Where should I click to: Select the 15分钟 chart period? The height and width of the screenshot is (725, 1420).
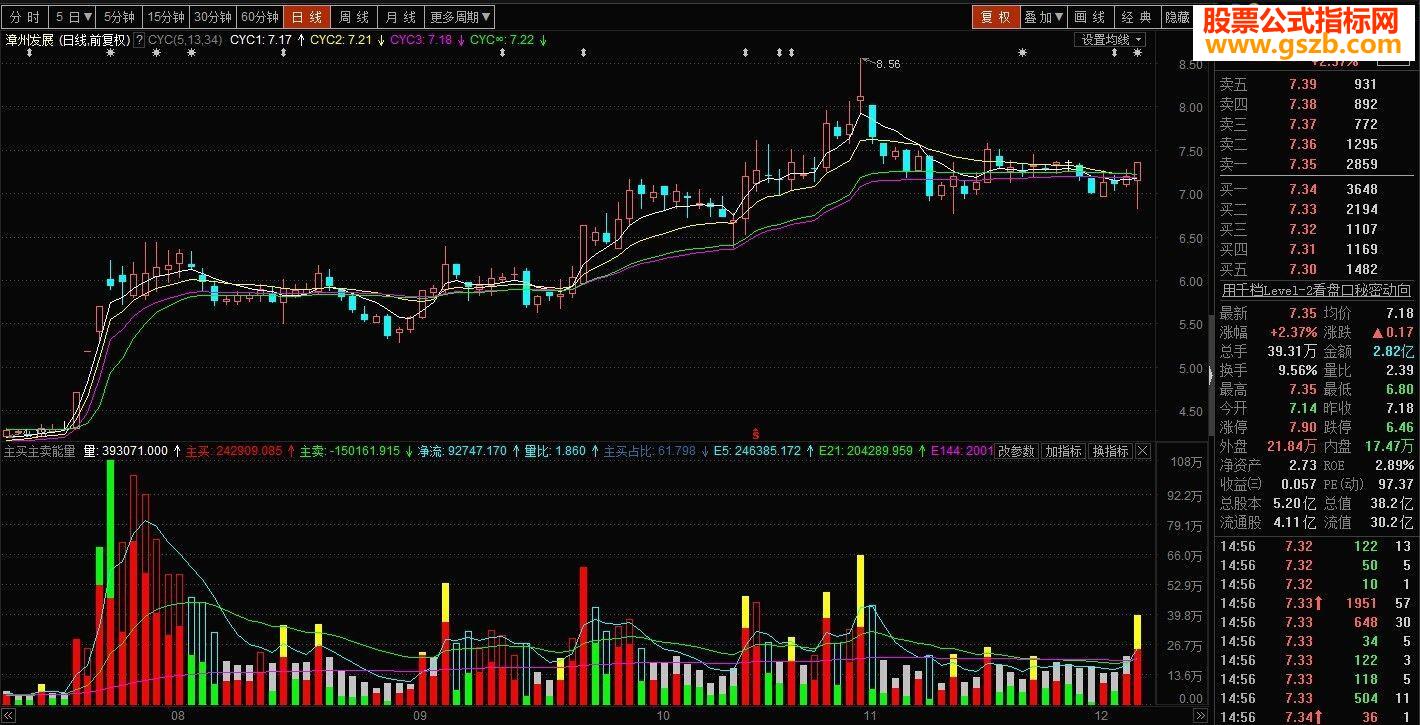tap(165, 17)
